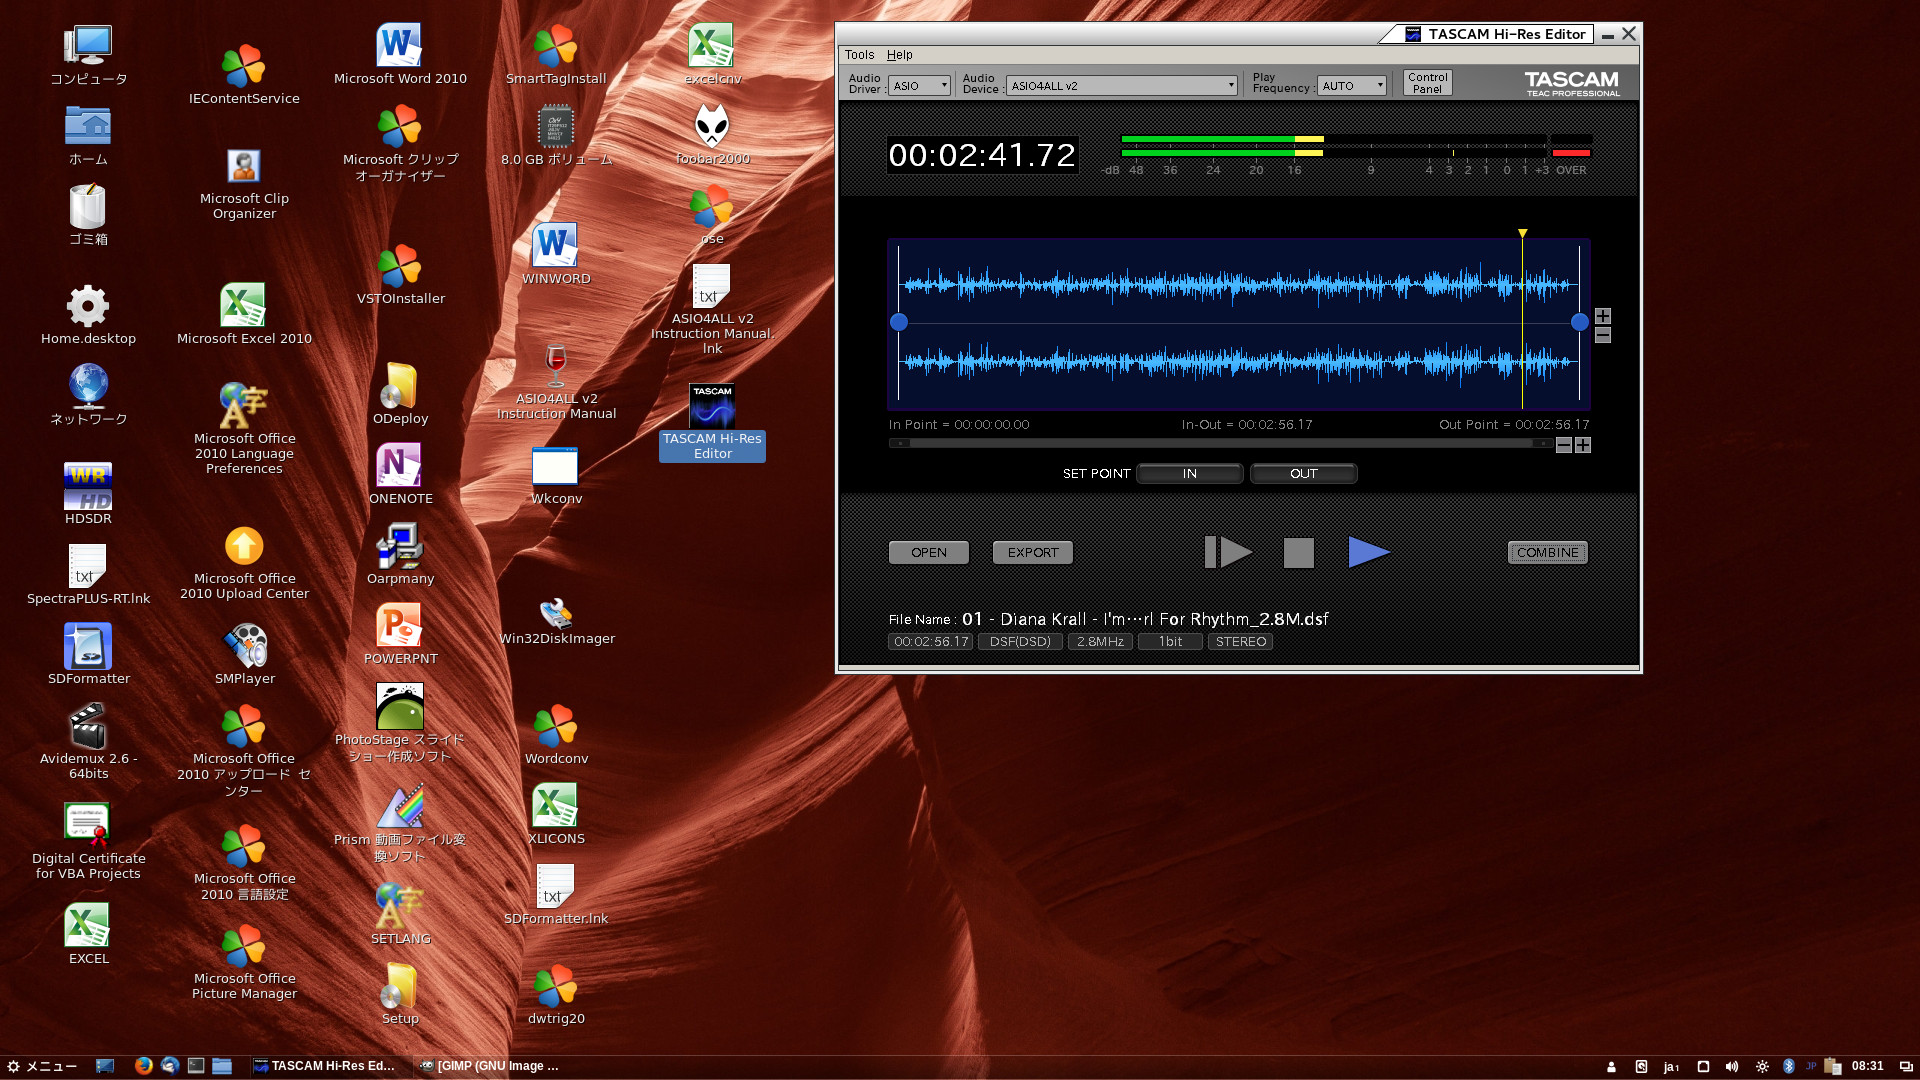Click the play-pause transport icon
This screenshot has height=1080, width=1920.
tap(1228, 551)
